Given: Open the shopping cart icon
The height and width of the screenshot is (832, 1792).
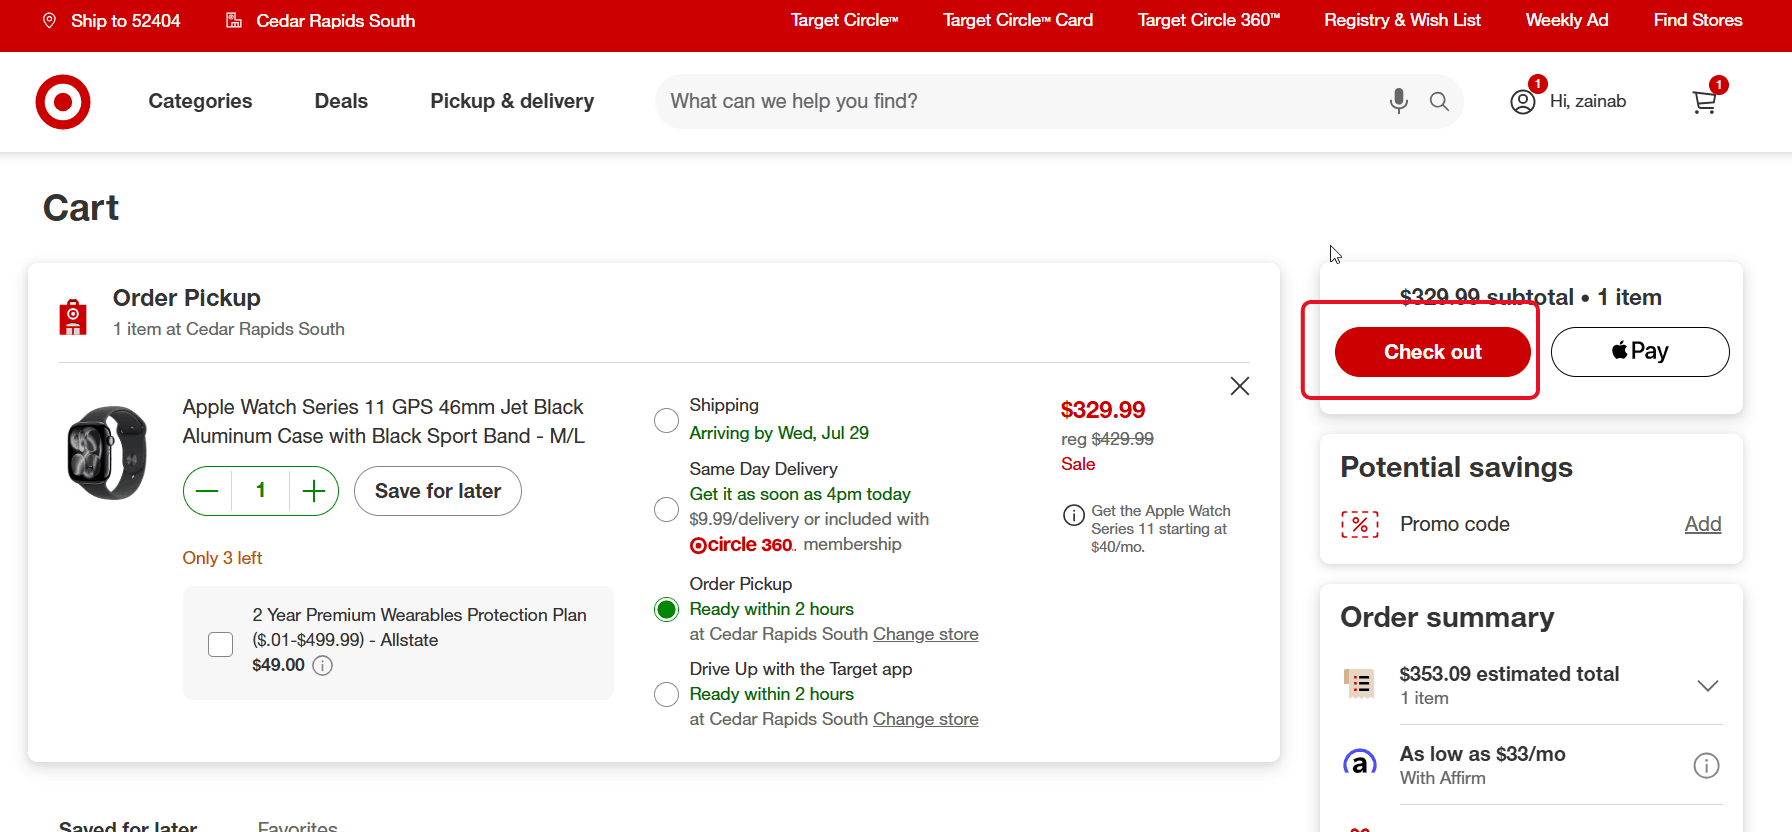Looking at the screenshot, I should (x=1704, y=102).
